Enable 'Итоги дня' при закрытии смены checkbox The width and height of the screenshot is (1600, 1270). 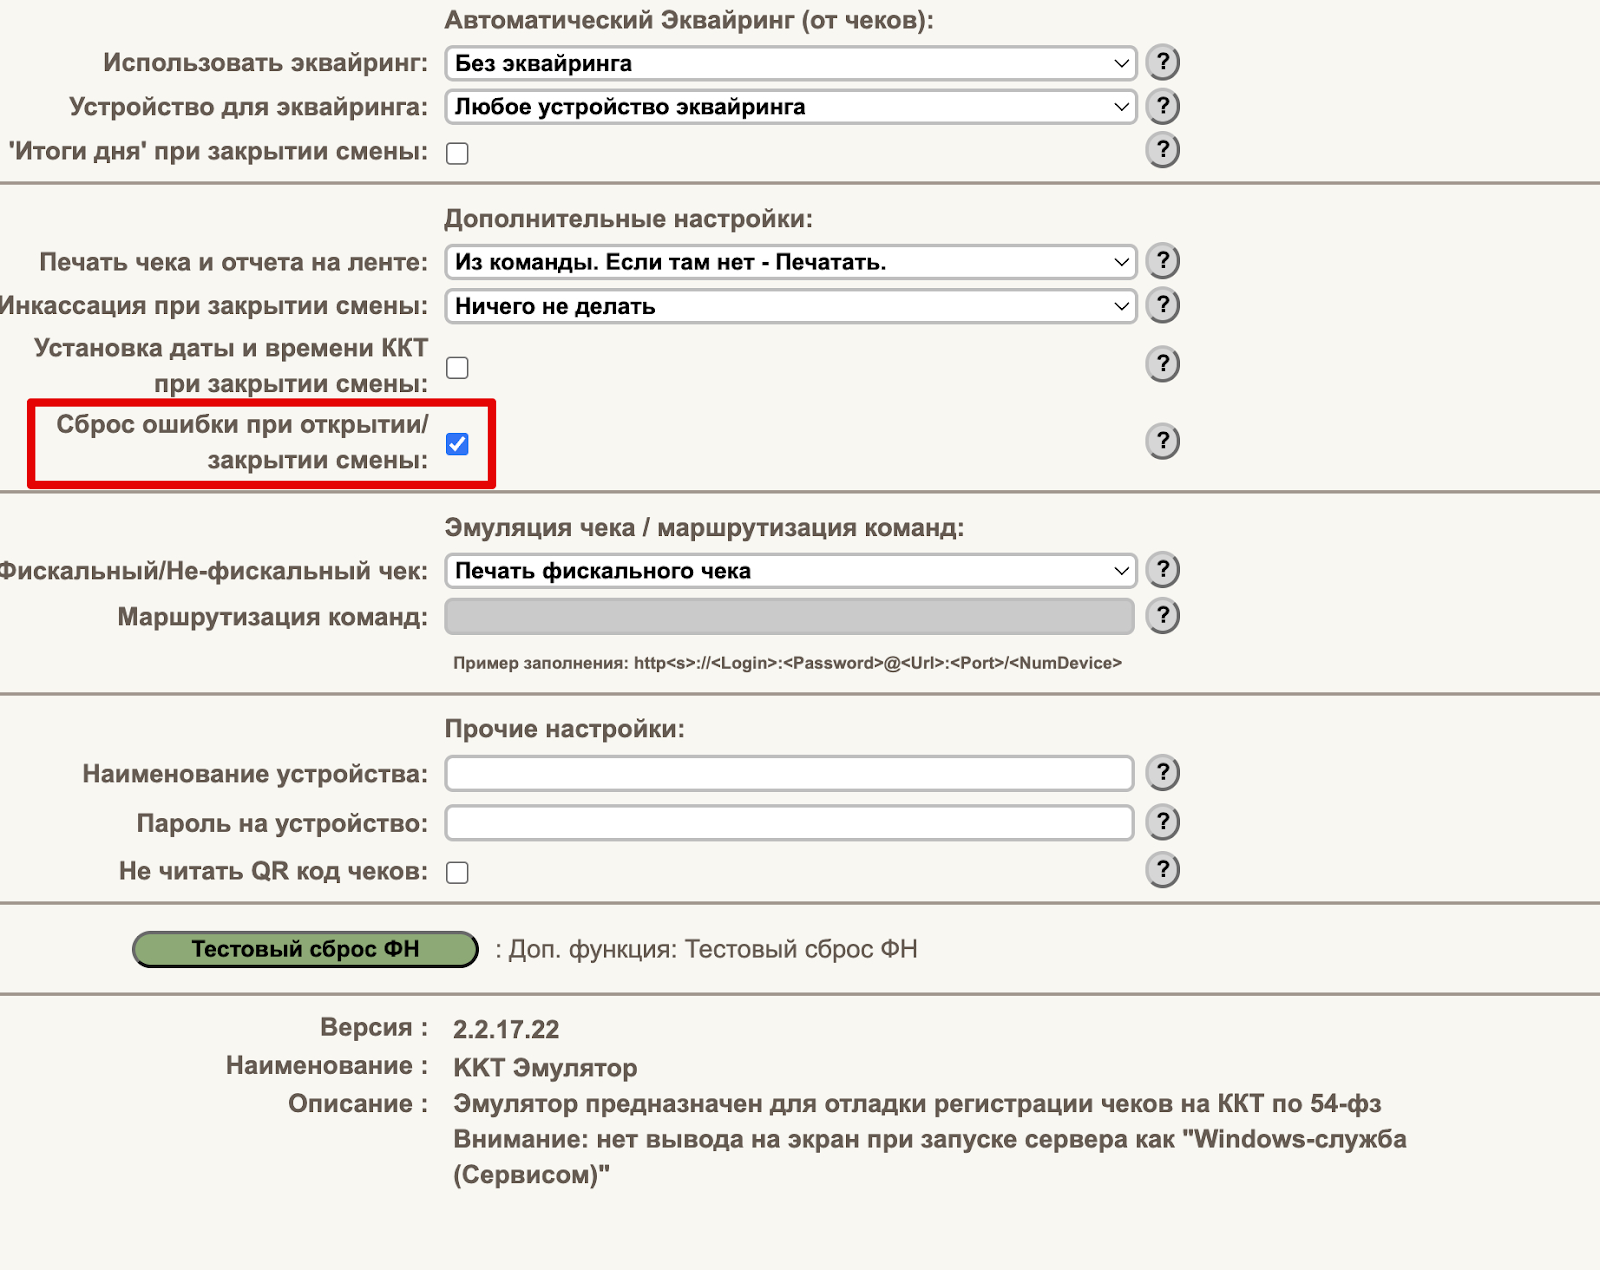[457, 153]
